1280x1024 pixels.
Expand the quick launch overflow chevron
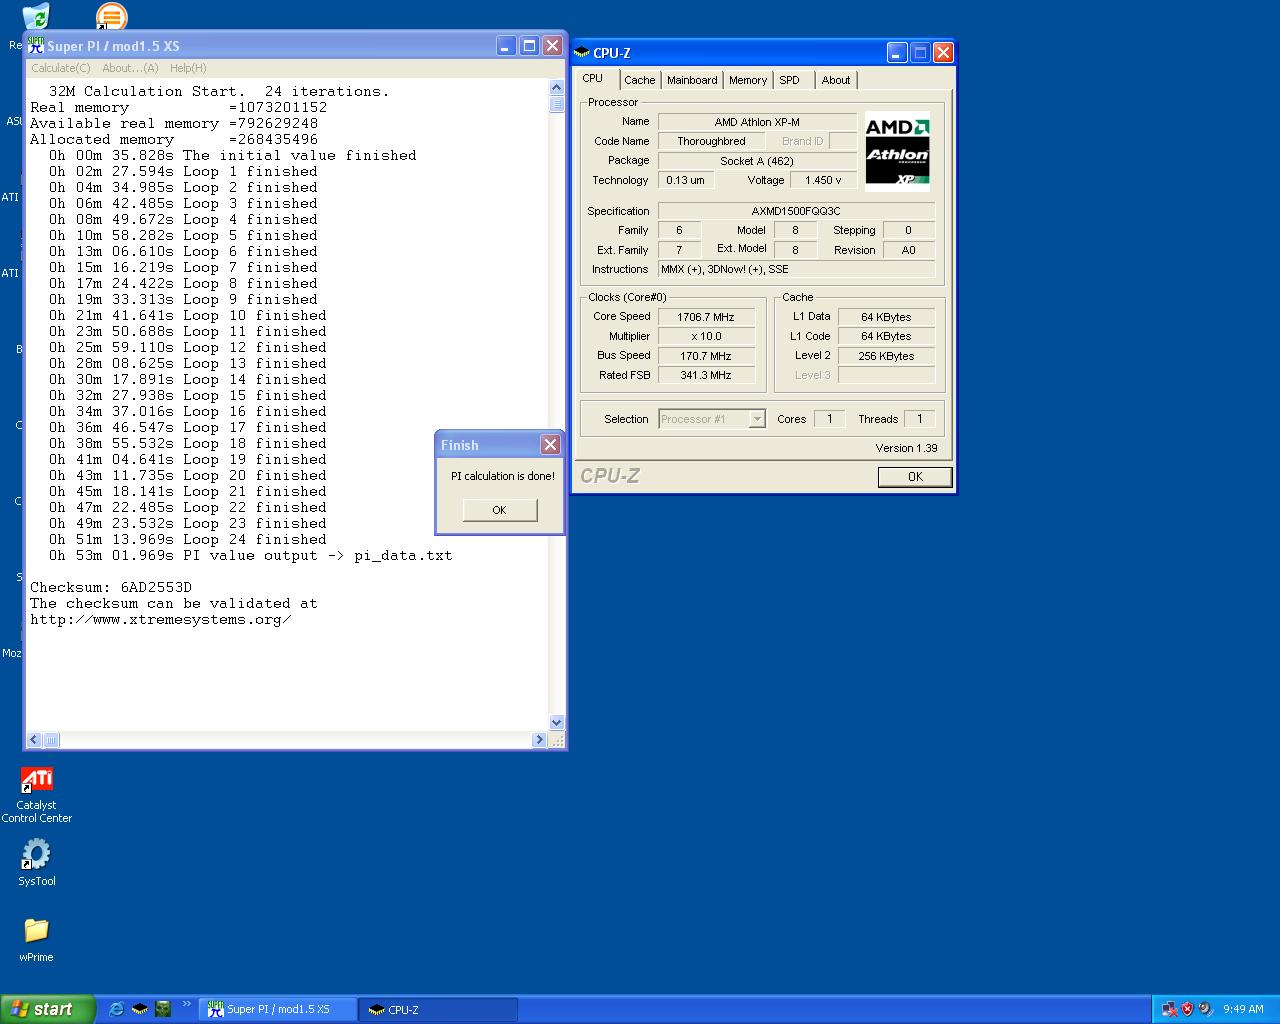(x=186, y=1005)
